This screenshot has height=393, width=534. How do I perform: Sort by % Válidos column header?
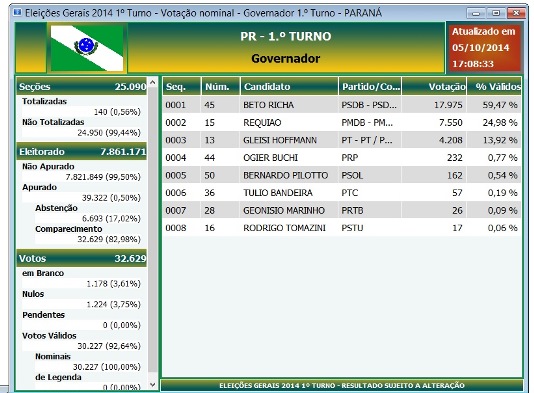494,87
